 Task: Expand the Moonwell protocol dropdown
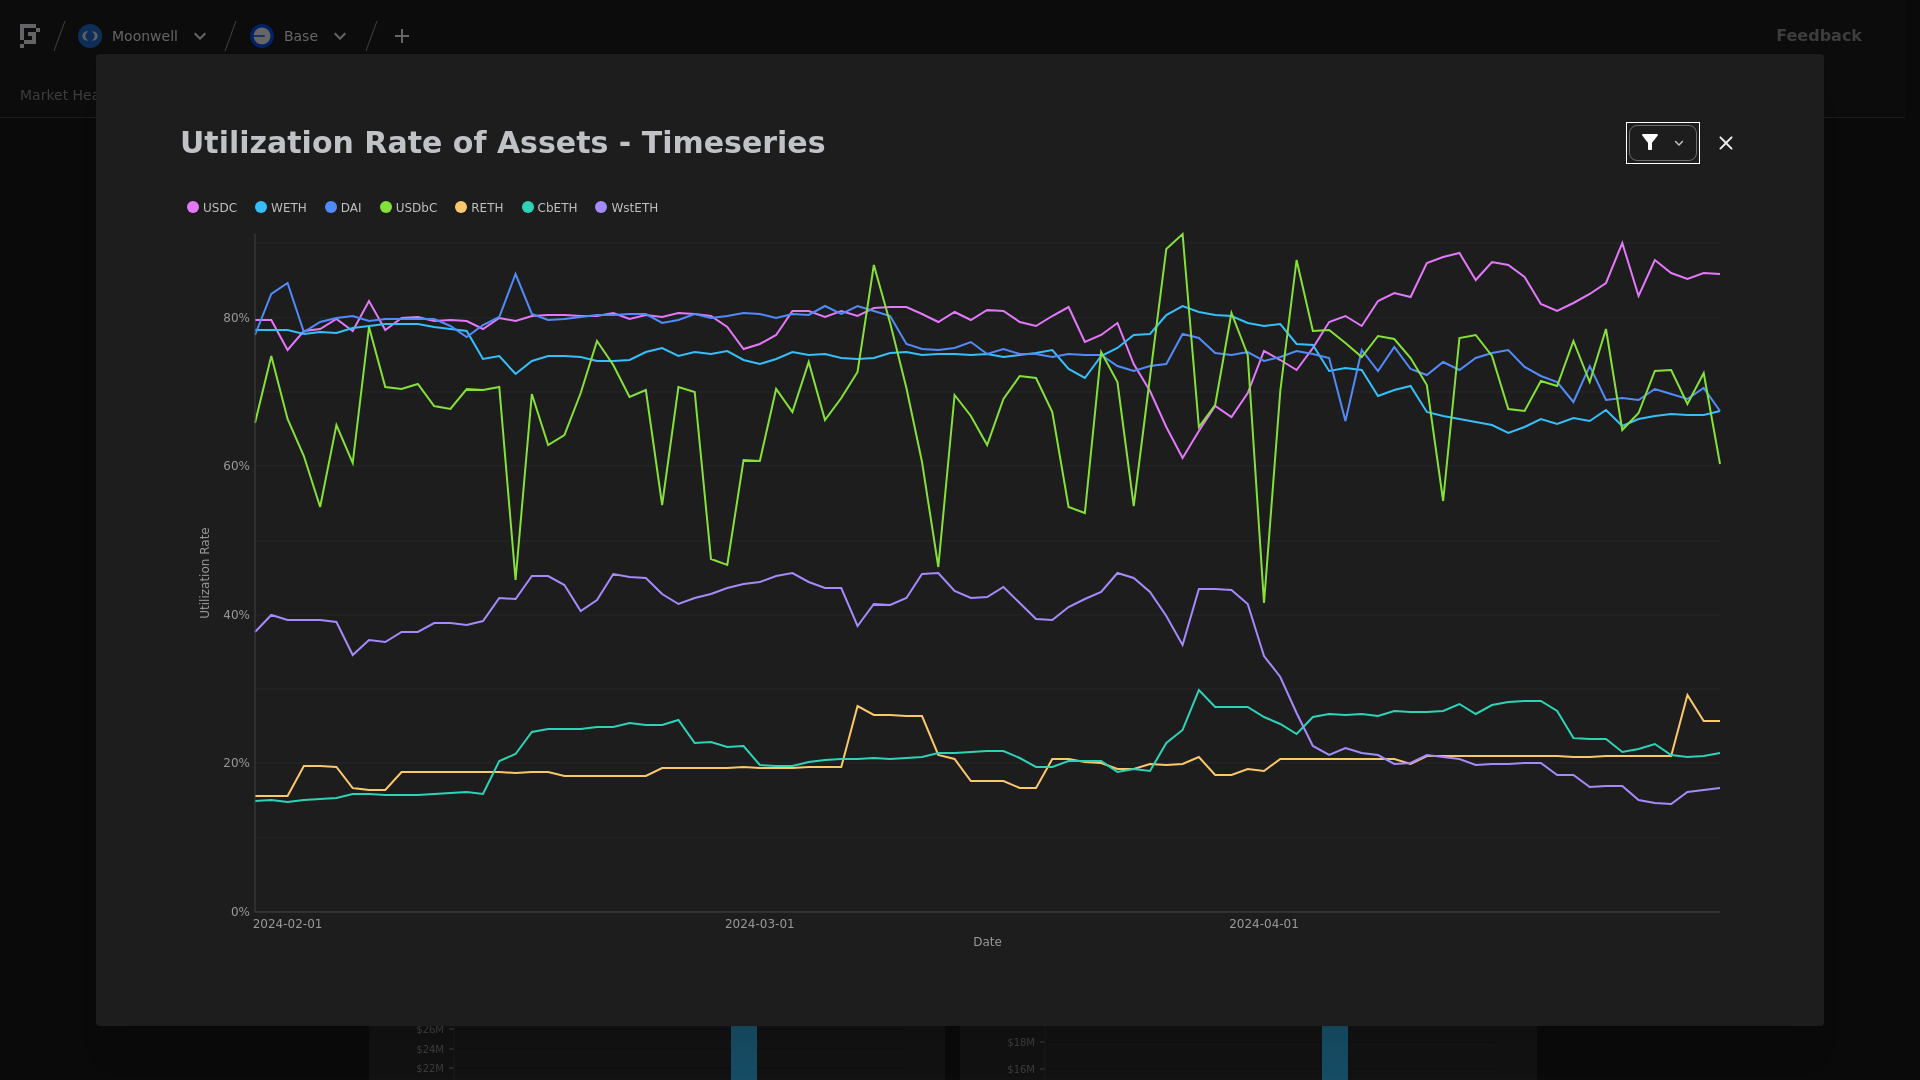point(200,36)
